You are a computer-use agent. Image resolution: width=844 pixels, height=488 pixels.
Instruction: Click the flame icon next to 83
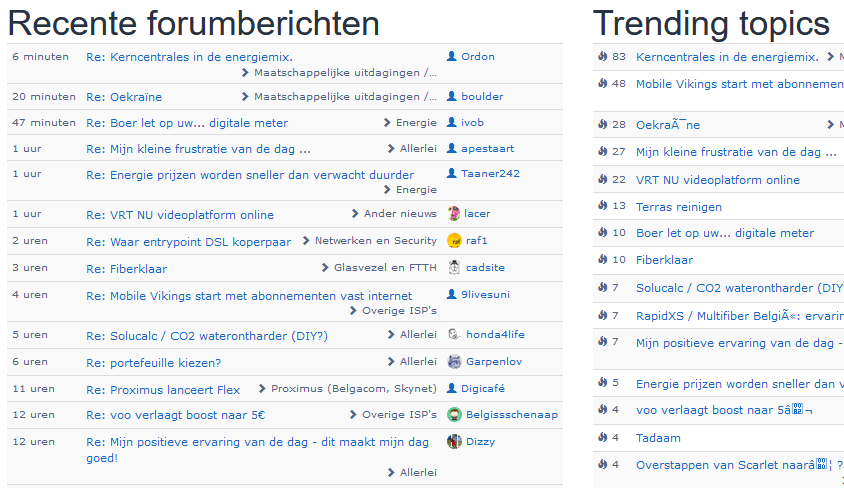(602, 57)
